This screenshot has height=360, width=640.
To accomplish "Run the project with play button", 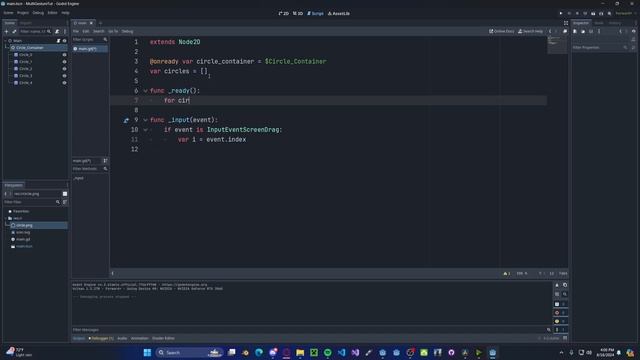I will [561, 13].
